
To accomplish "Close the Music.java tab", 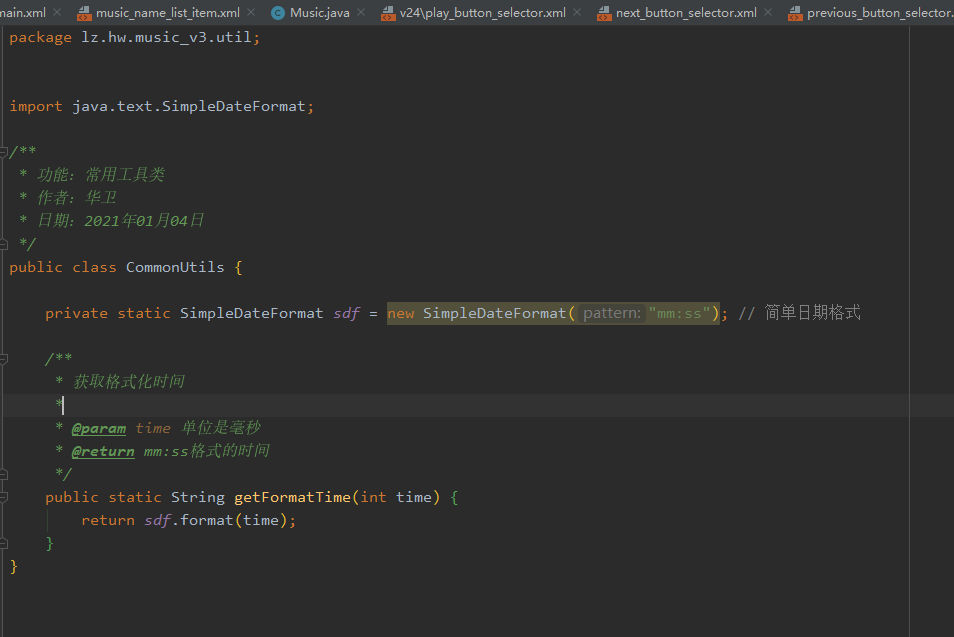I will click(x=361, y=12).
